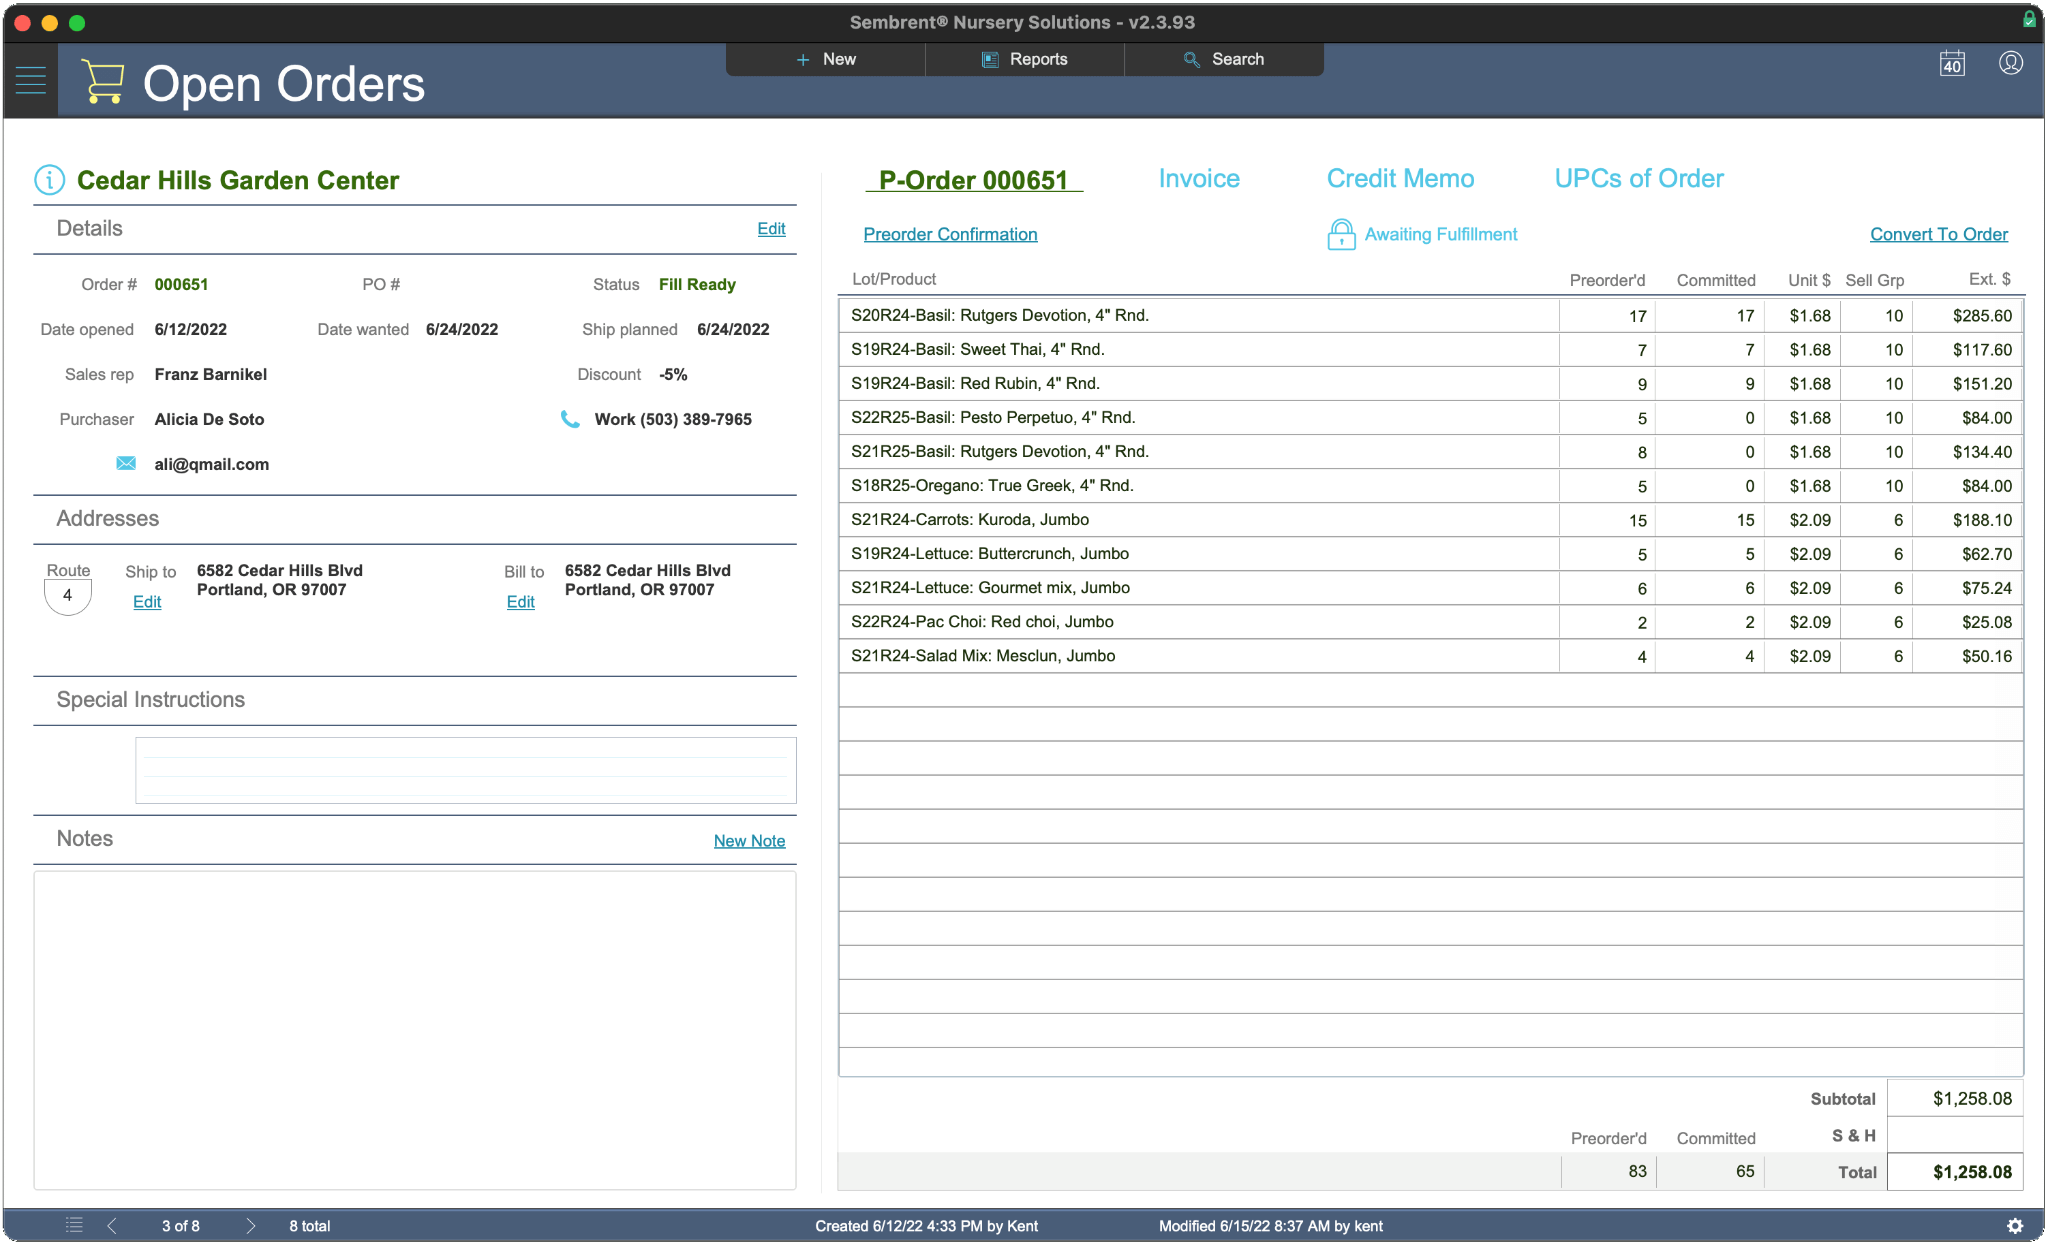
Task: Click the phone icon beside Work number
Action: point(570,419)
